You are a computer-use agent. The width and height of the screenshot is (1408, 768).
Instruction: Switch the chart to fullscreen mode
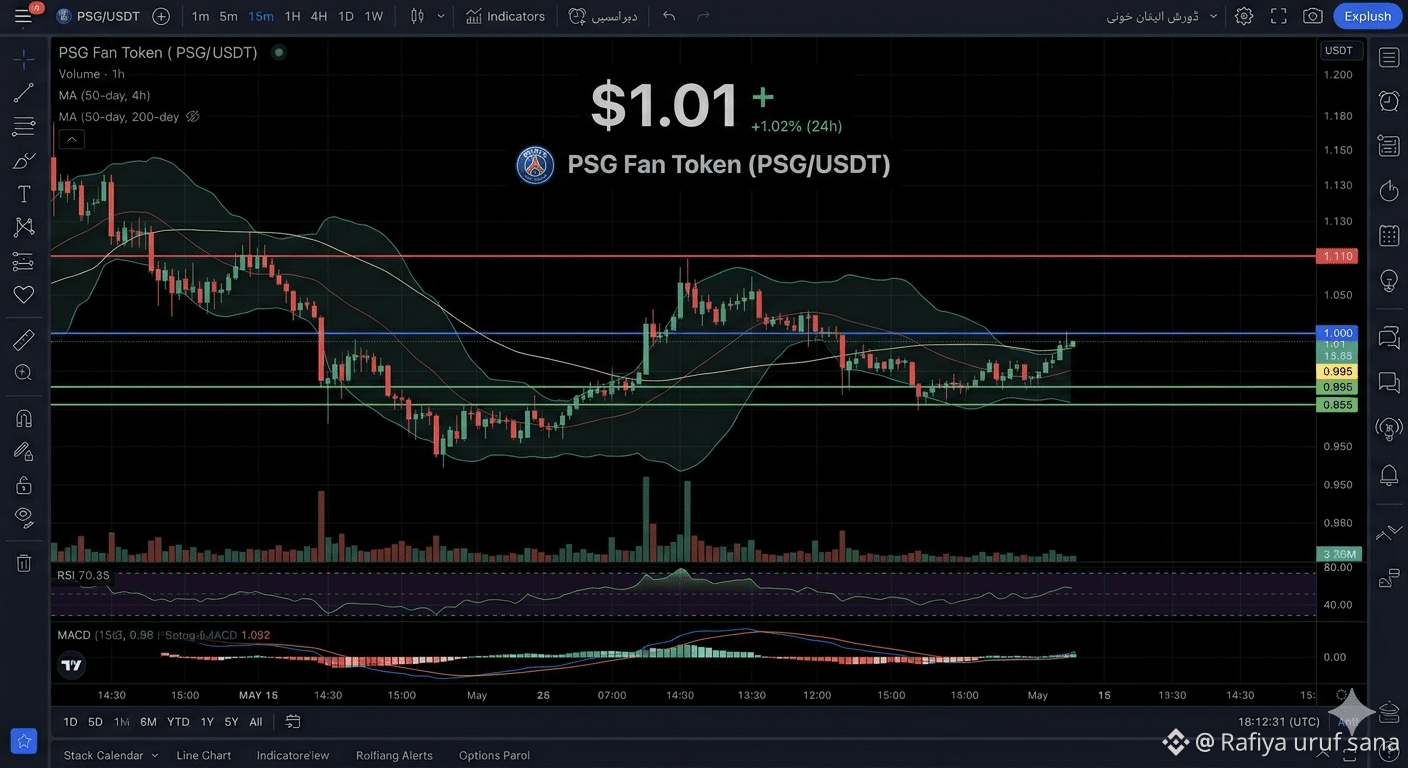[x=1279, y=16]
